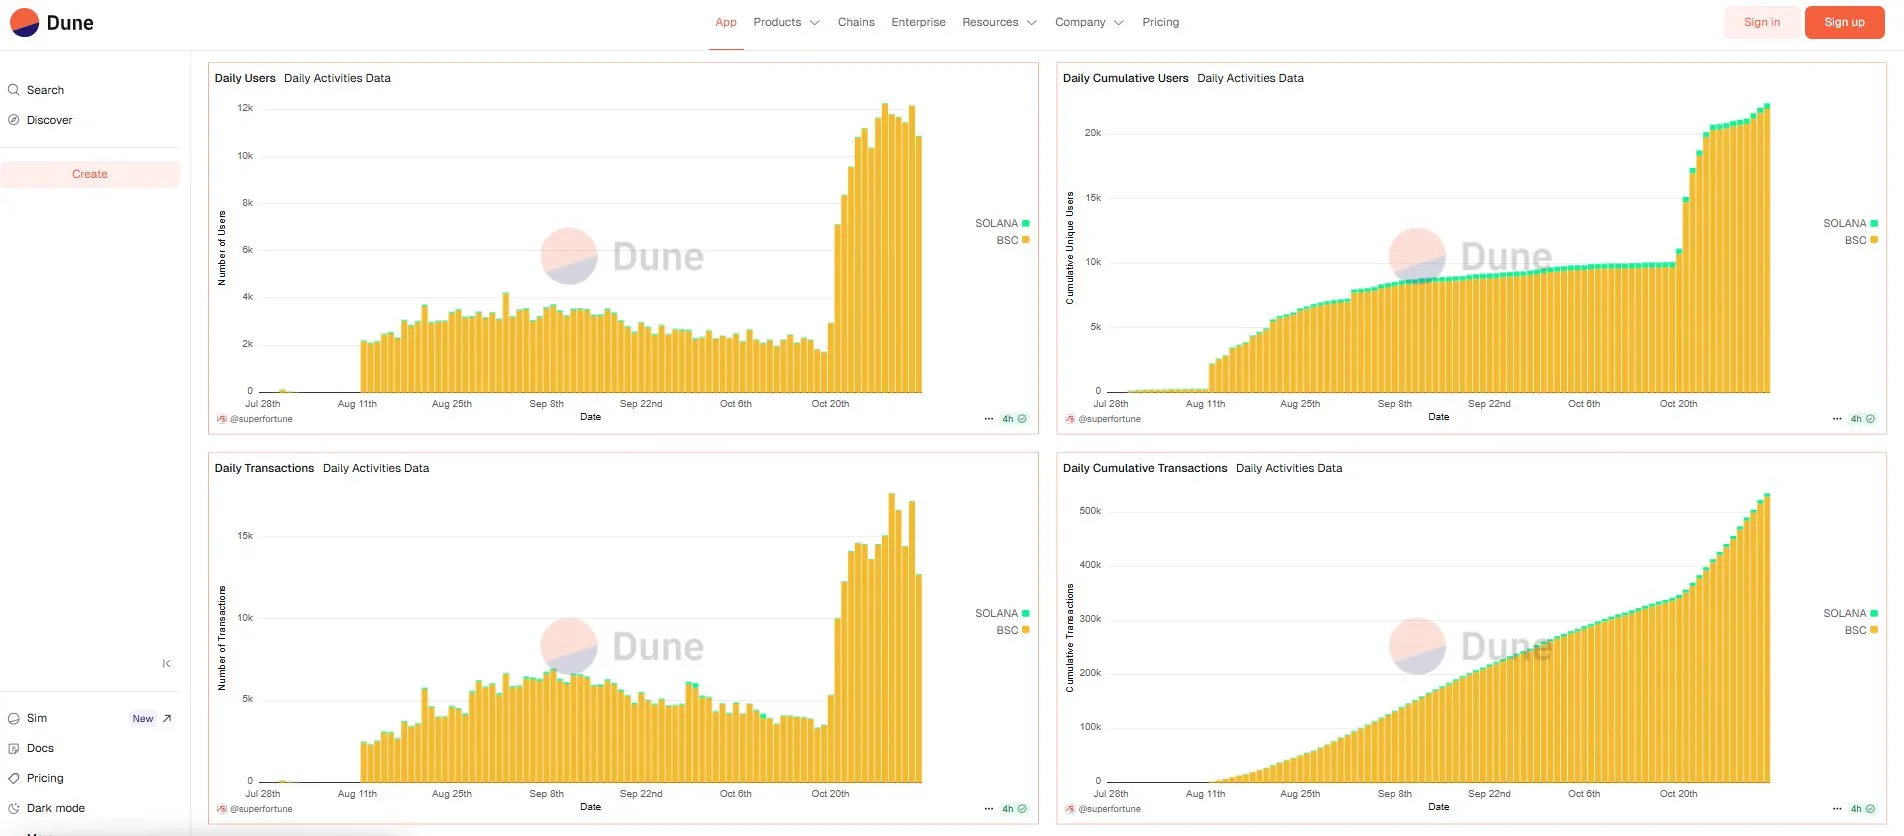1904x836 pixels.
Task: Click the Search magnifier icon in sidebar
Action: click(x=14, y=90)
